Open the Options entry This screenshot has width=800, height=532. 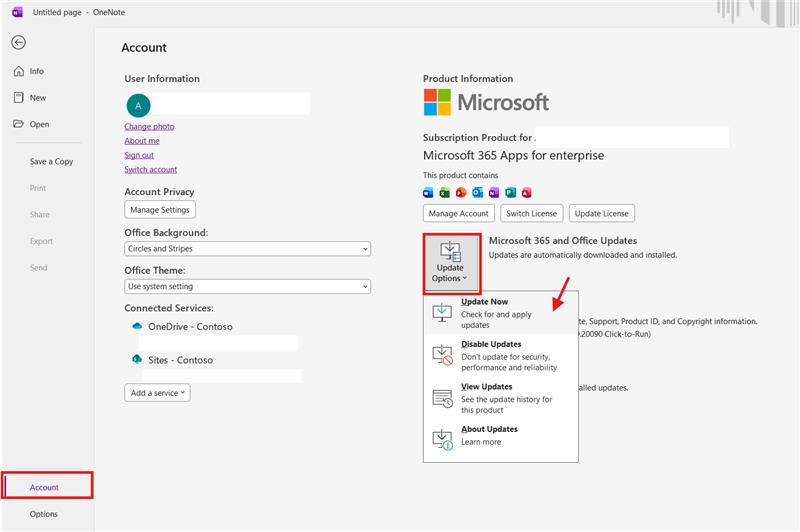(43, 514)
